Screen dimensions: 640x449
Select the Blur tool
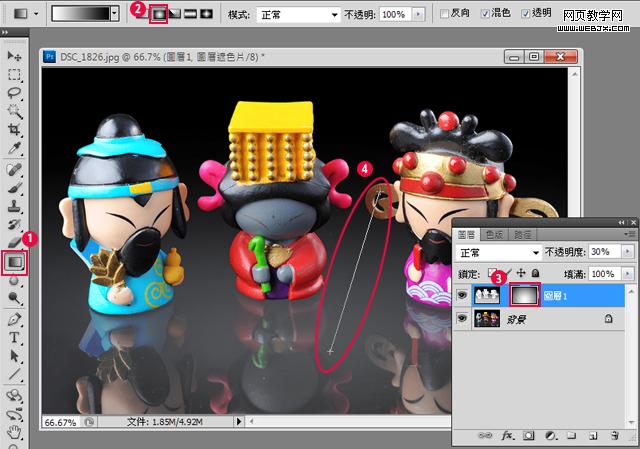tap(14, 281)
